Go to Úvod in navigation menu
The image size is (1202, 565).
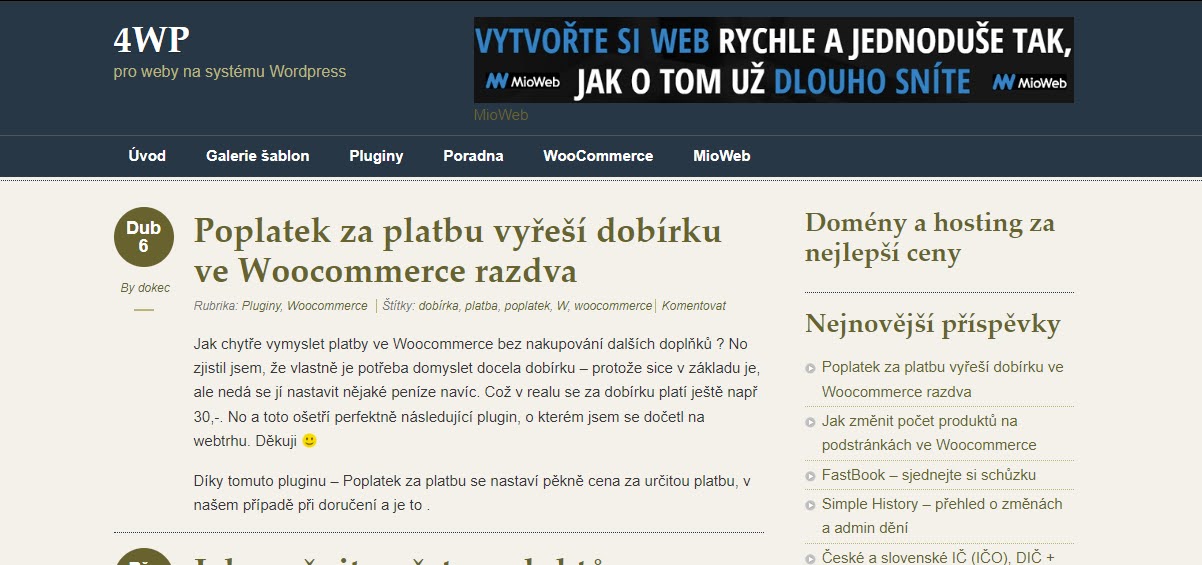147,156
